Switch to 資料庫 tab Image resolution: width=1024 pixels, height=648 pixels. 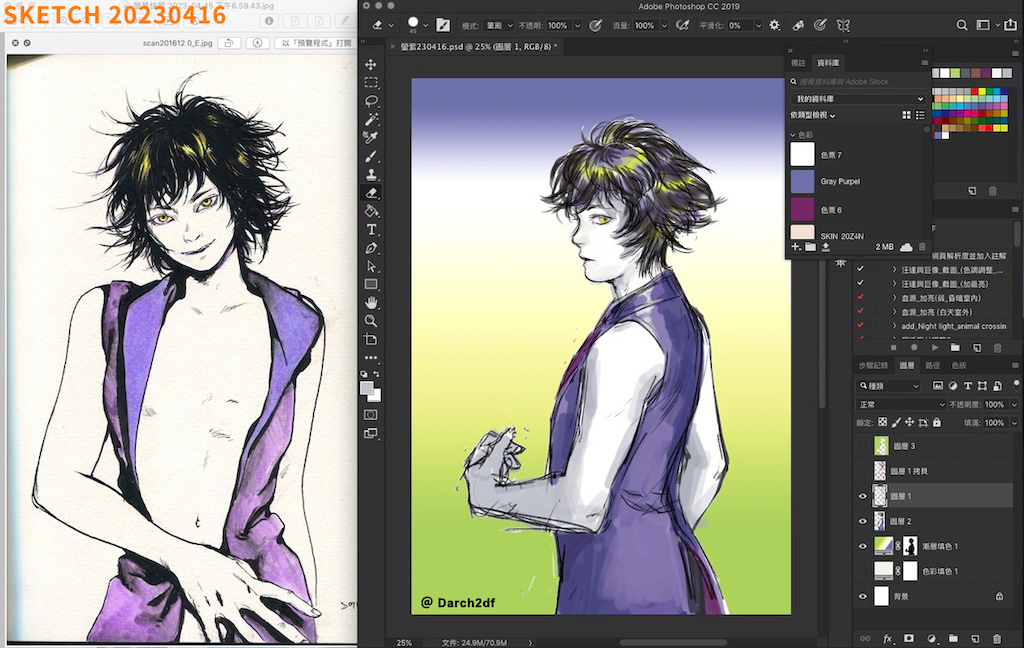pos(827,63)
